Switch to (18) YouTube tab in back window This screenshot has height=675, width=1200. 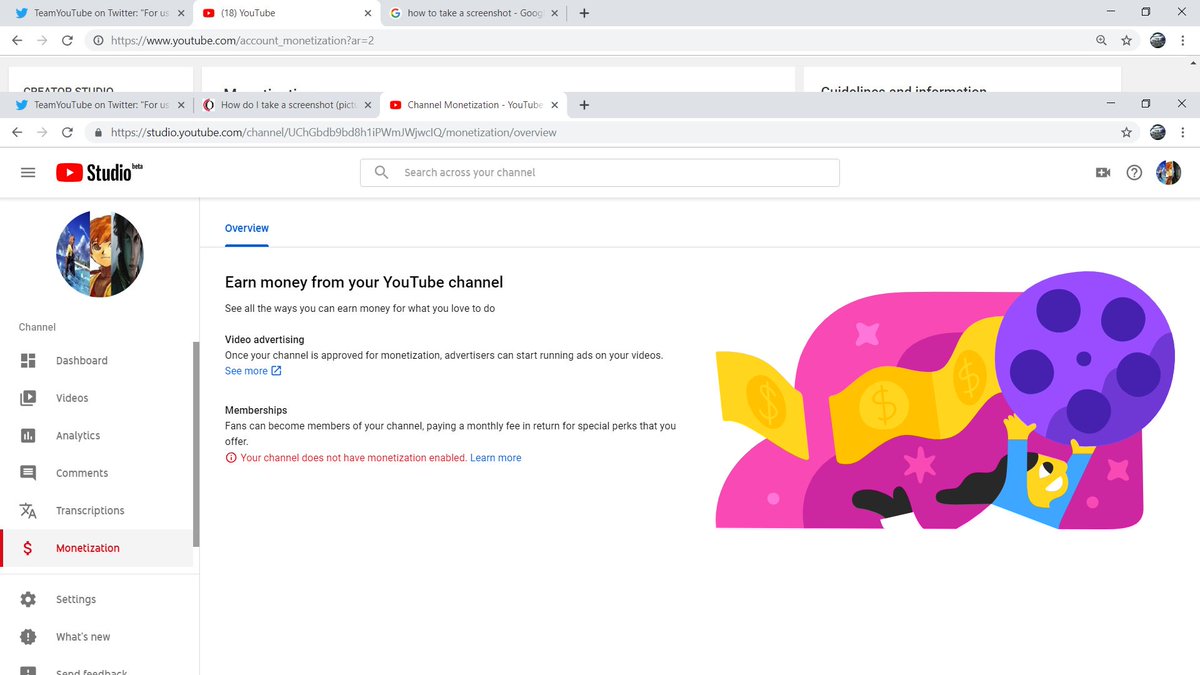point(288,13)
